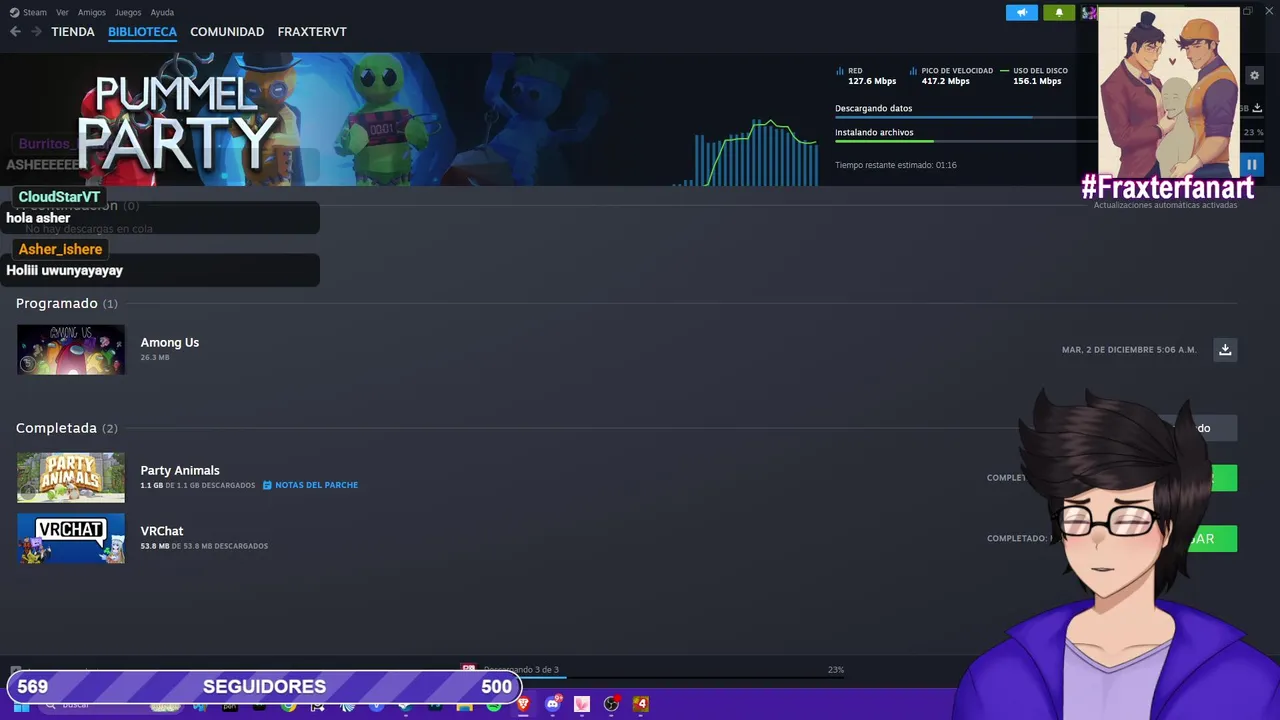This screenshot has height=720, width=1280.
Task: Click the bottom Descargando 3 de 3 status
Action: click(521, 670)
